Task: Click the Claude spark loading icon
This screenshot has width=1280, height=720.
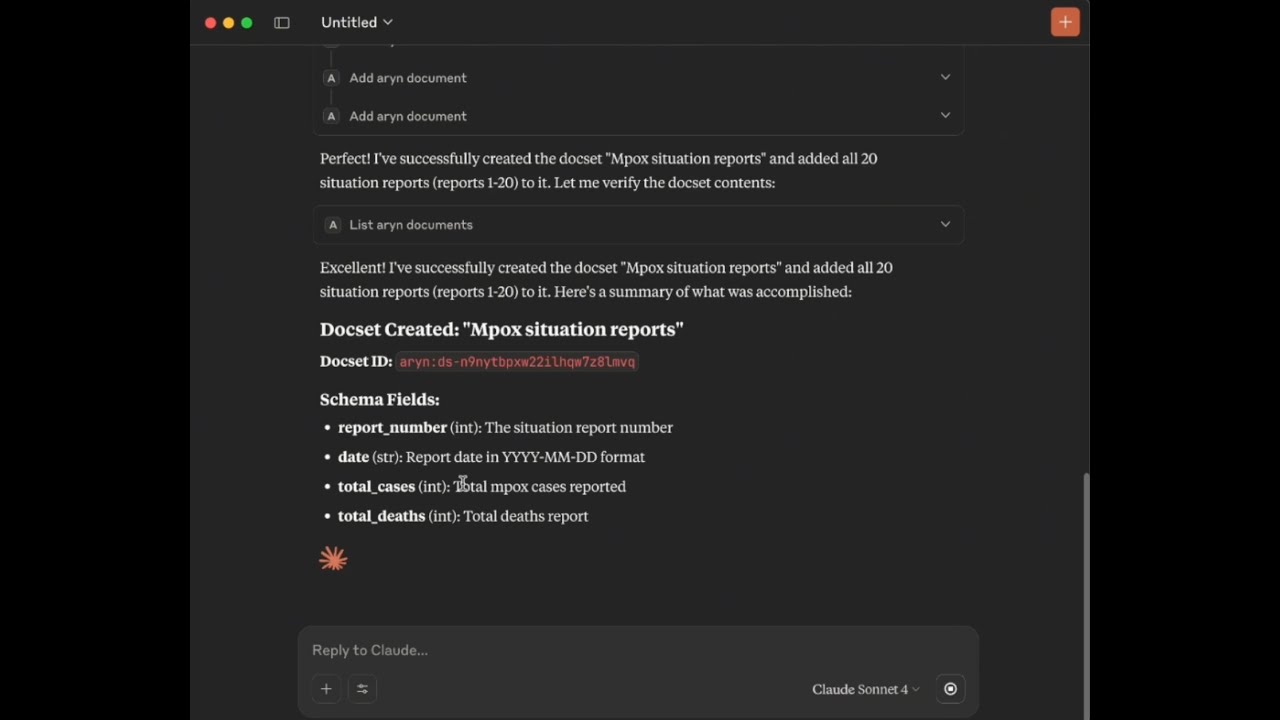Action: pos(333,559)
